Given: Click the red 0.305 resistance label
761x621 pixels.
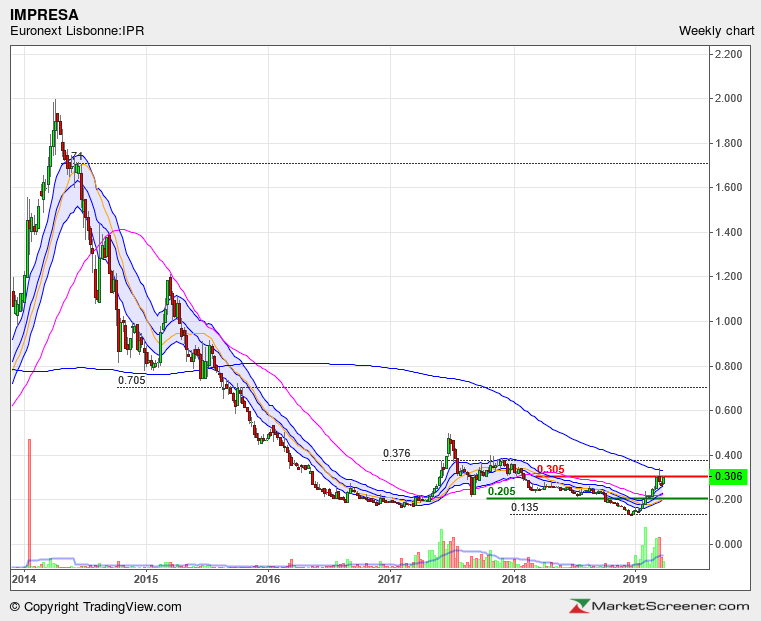Looking at the screenshot, I should pyautogui.click(x=551, y=469).
